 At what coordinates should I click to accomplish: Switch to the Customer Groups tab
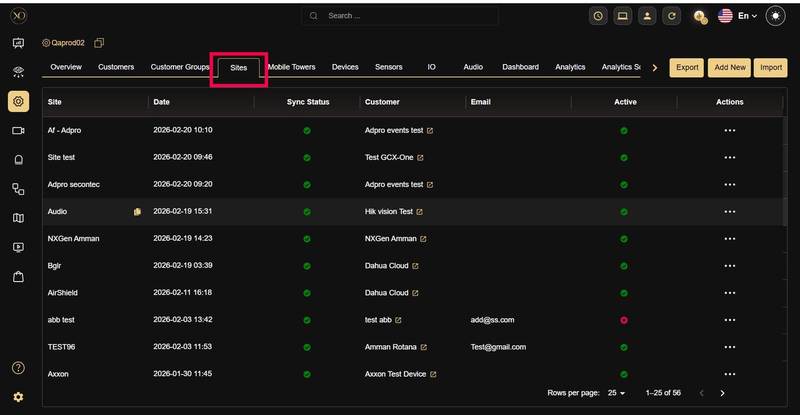point(180,67)
